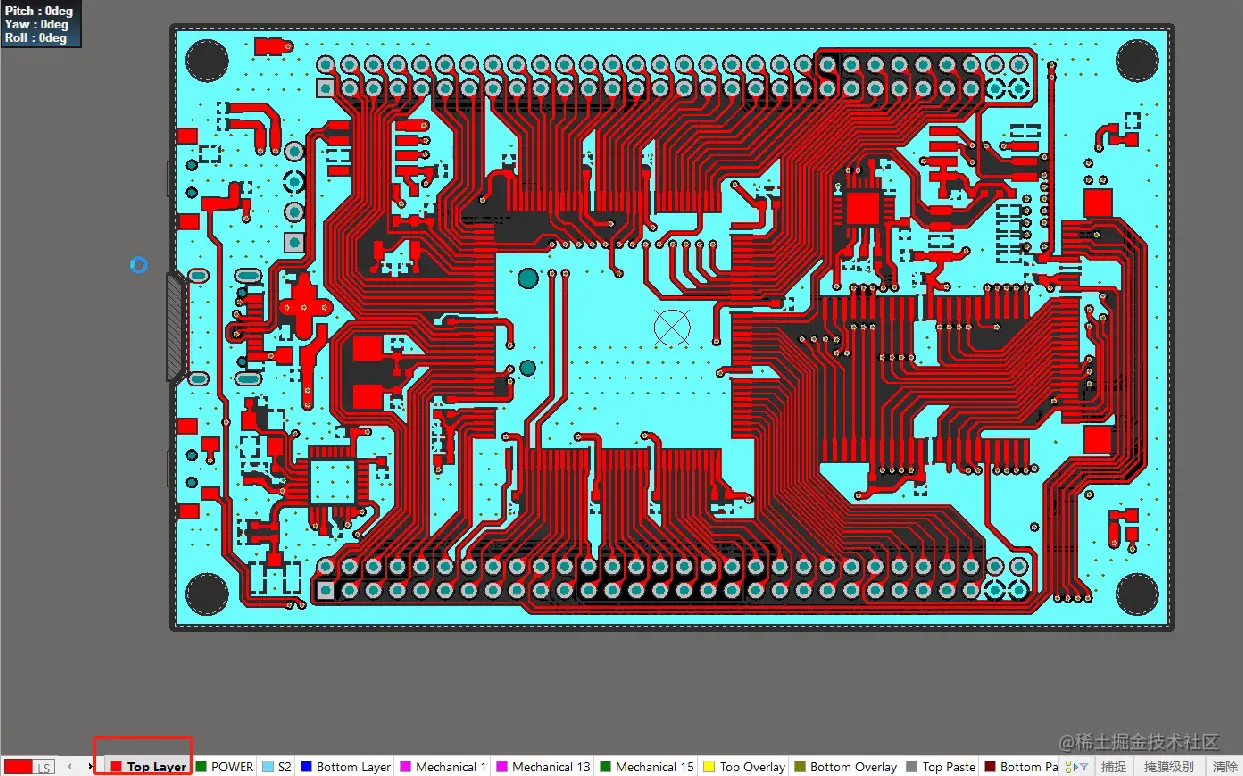Switch to Mechanical 15 layer tab
The width and height of the screenshot is (1243, 776).
point(646,767)
